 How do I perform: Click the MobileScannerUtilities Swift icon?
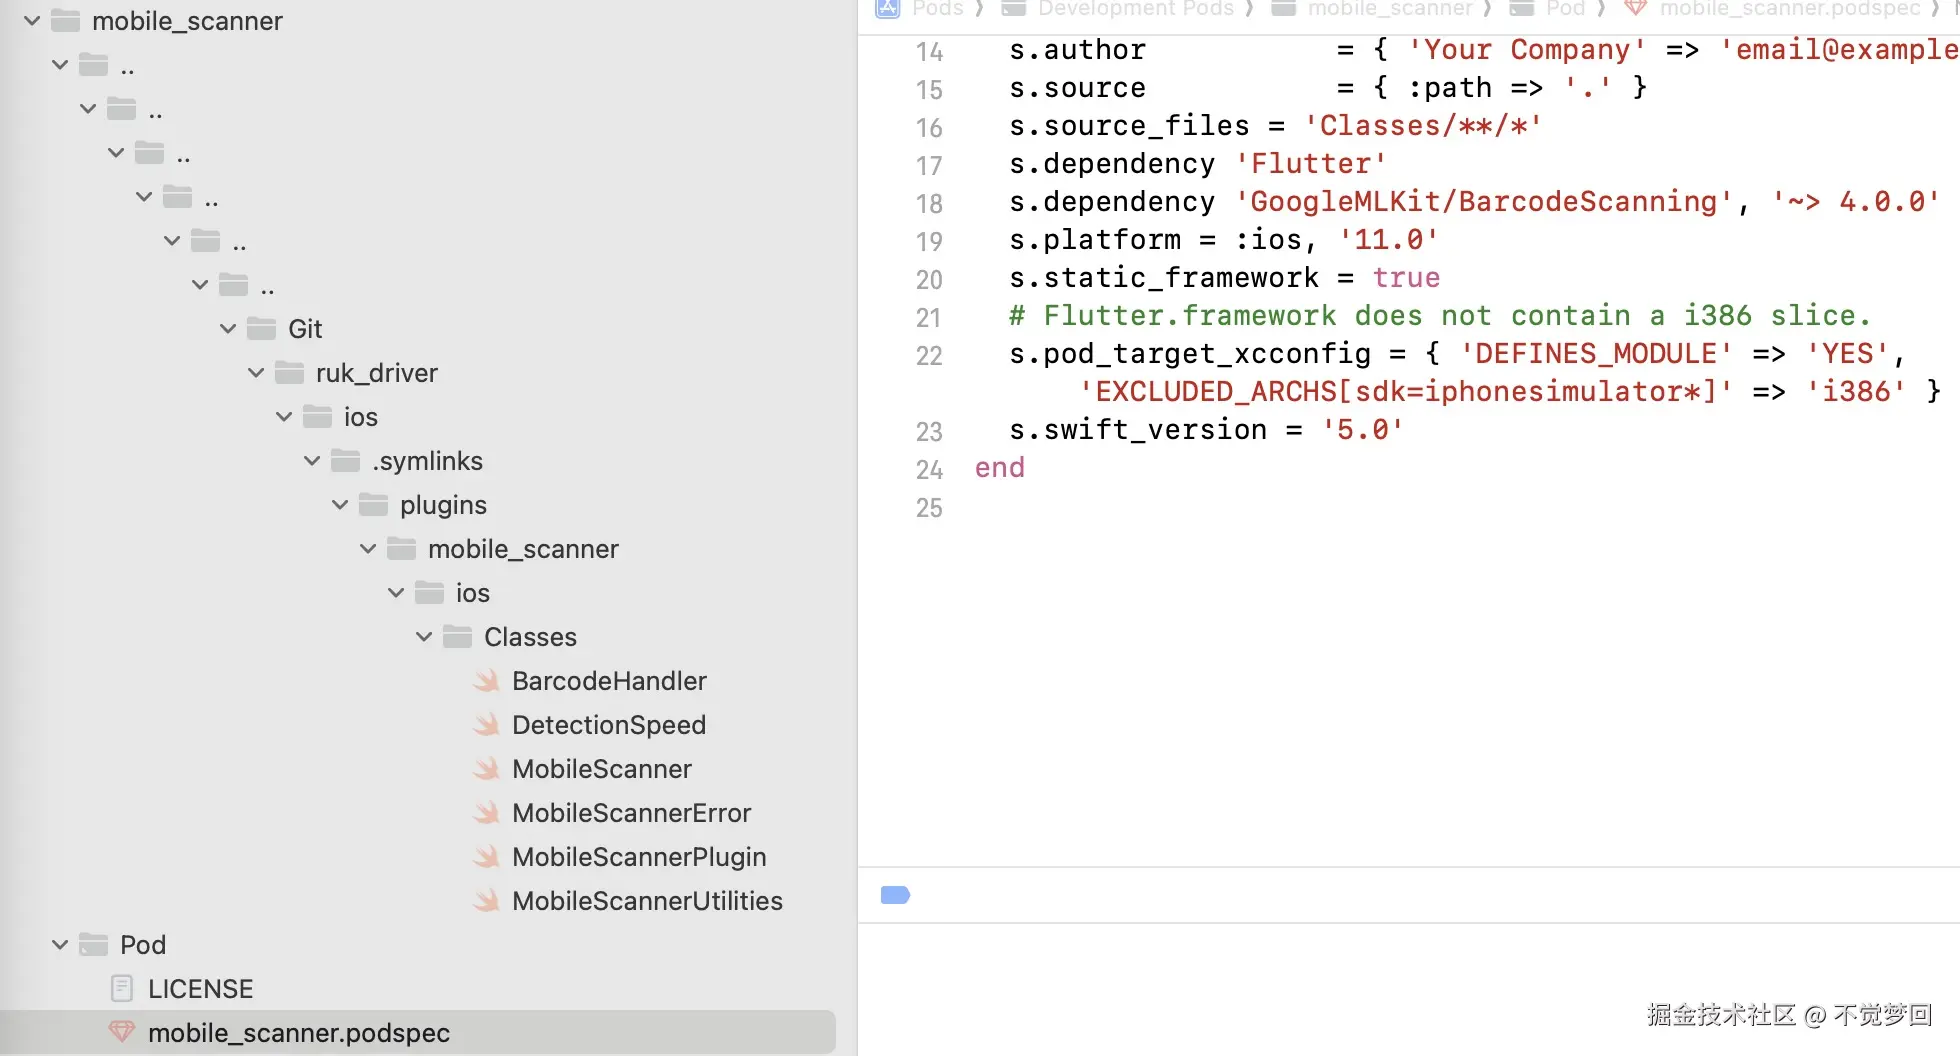point(487,901)
